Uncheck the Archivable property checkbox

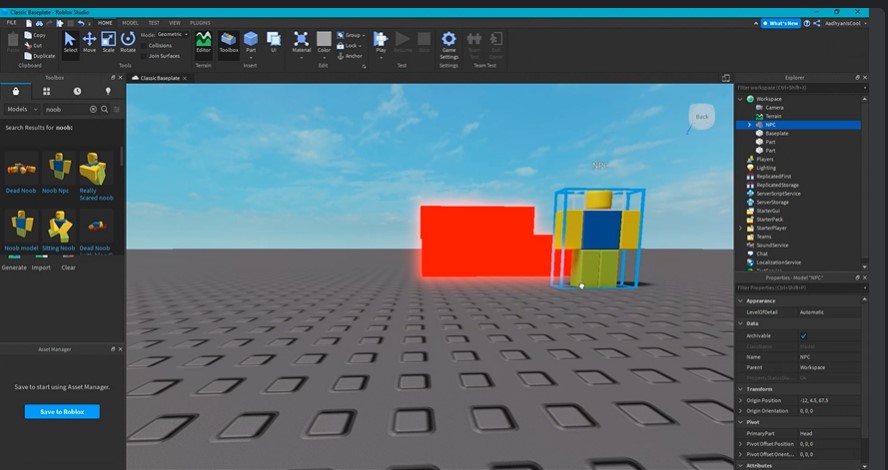(803, 336)
